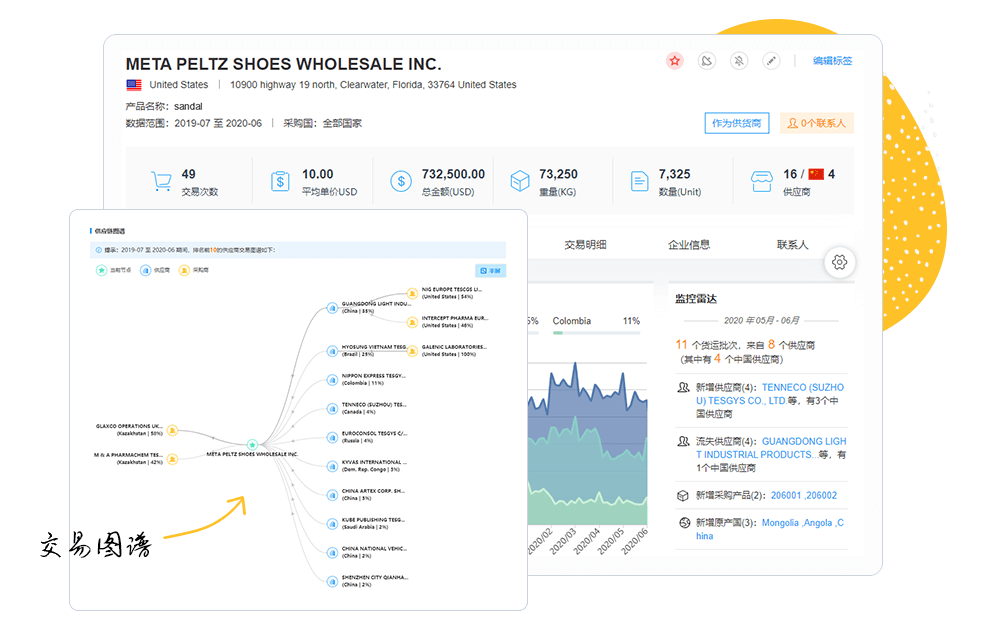Switch to the 交易明细 tab
Viewport: 987px width, 623px height.
585,245
